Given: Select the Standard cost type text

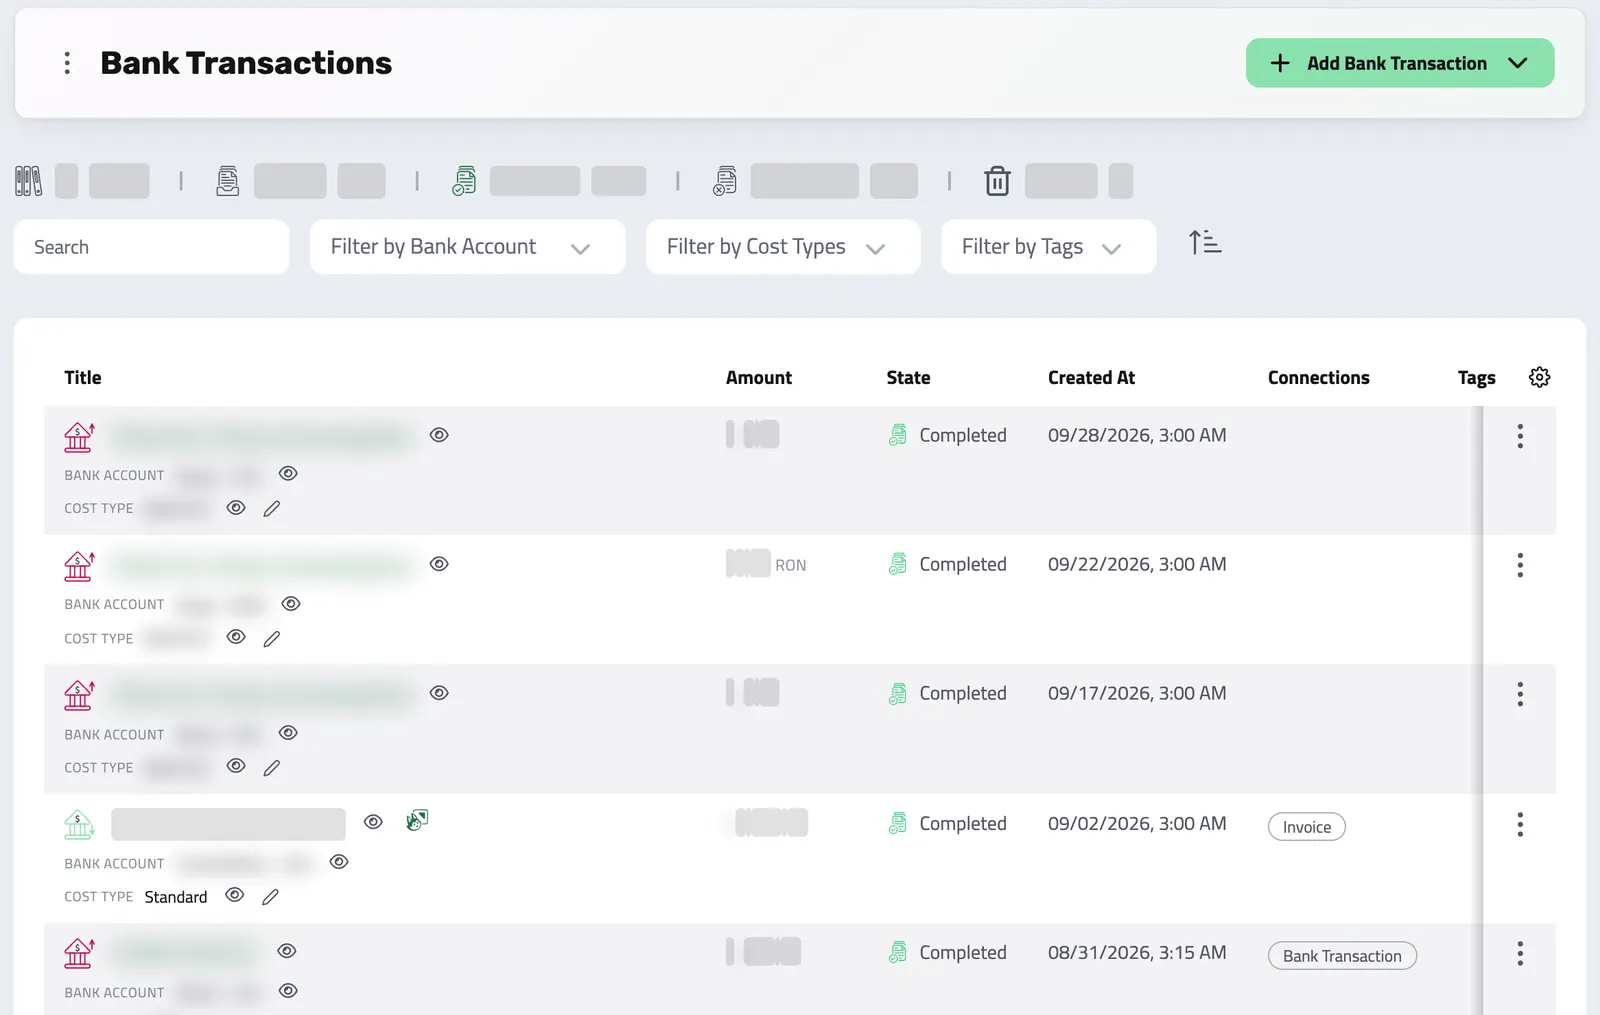Looking at the screenshot, I should [x=176, y=897].
